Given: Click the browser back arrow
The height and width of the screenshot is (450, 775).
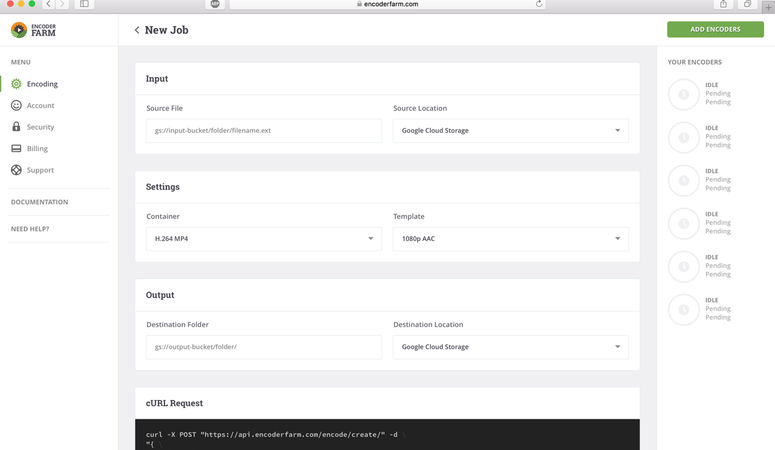Looking at the screenshot, I should (x=48, y=4).
